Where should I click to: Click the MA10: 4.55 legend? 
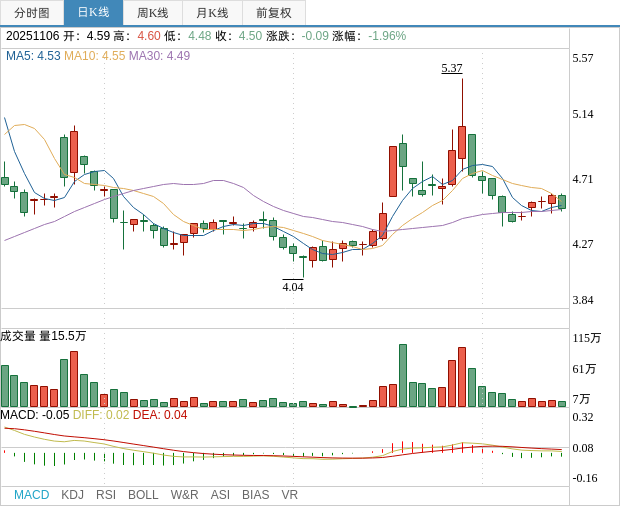[x=95, y=56]
